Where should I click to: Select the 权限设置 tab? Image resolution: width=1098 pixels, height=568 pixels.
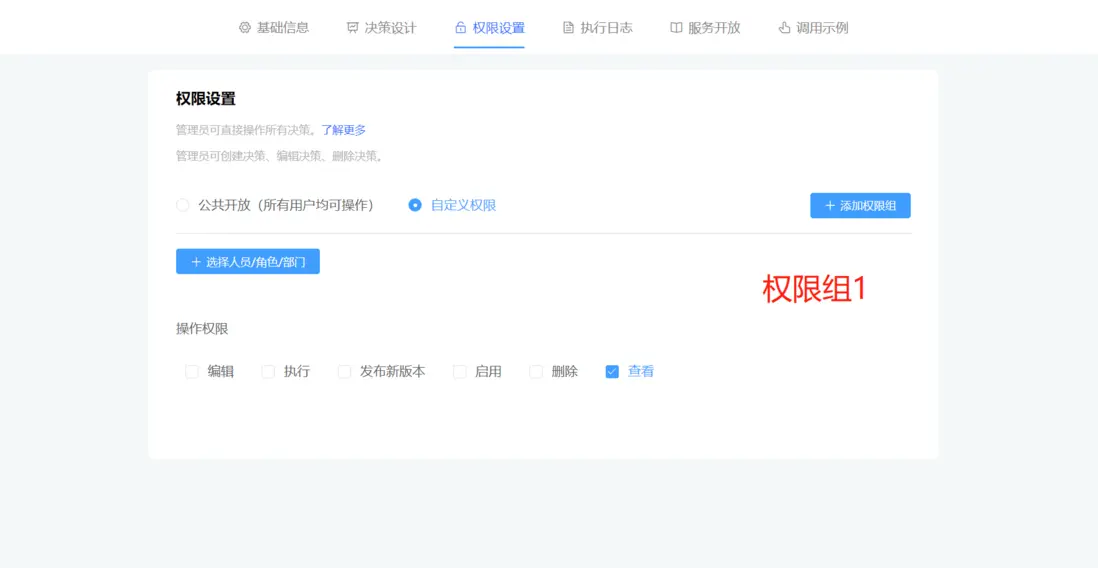click(x=489, y=28)
